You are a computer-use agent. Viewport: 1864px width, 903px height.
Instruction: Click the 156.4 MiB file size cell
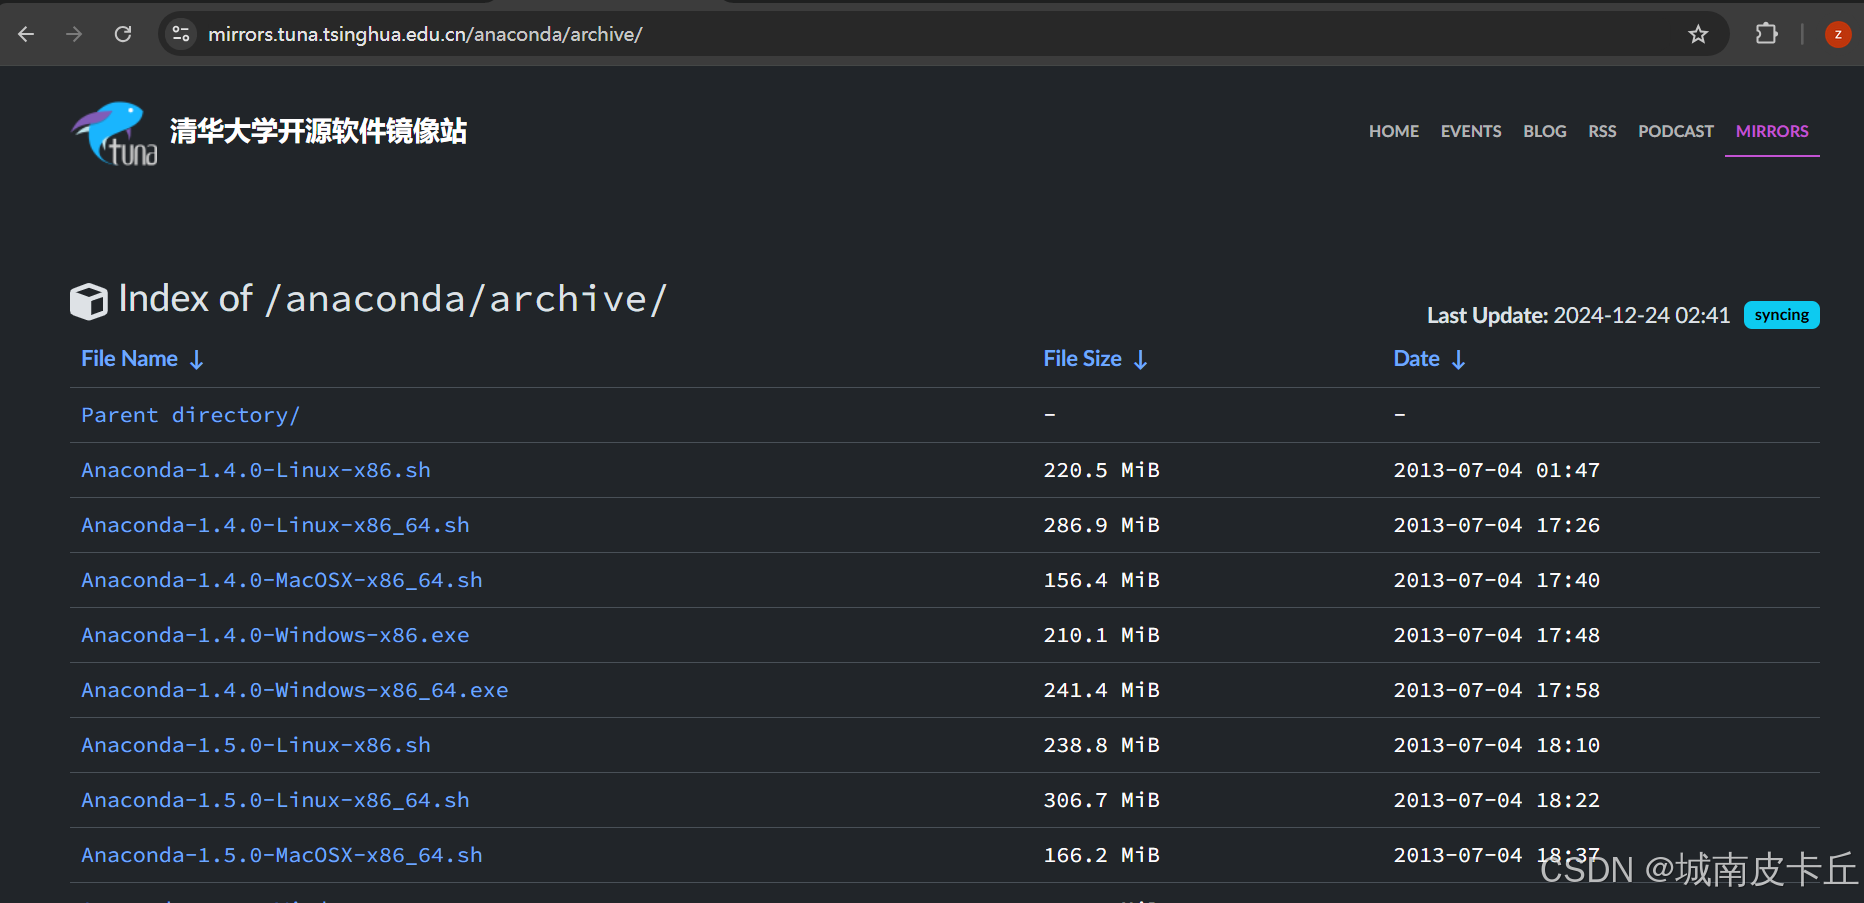1101,580
